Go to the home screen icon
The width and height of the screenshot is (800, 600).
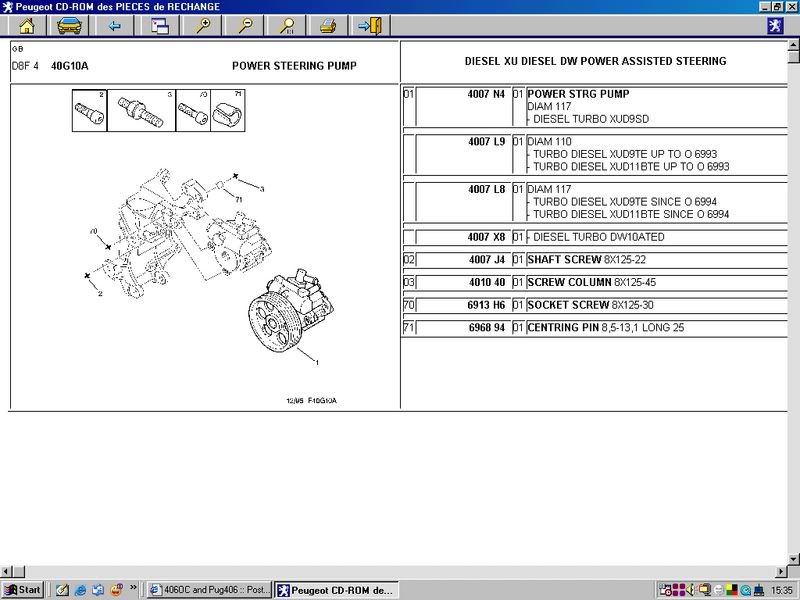click(27, 26)
